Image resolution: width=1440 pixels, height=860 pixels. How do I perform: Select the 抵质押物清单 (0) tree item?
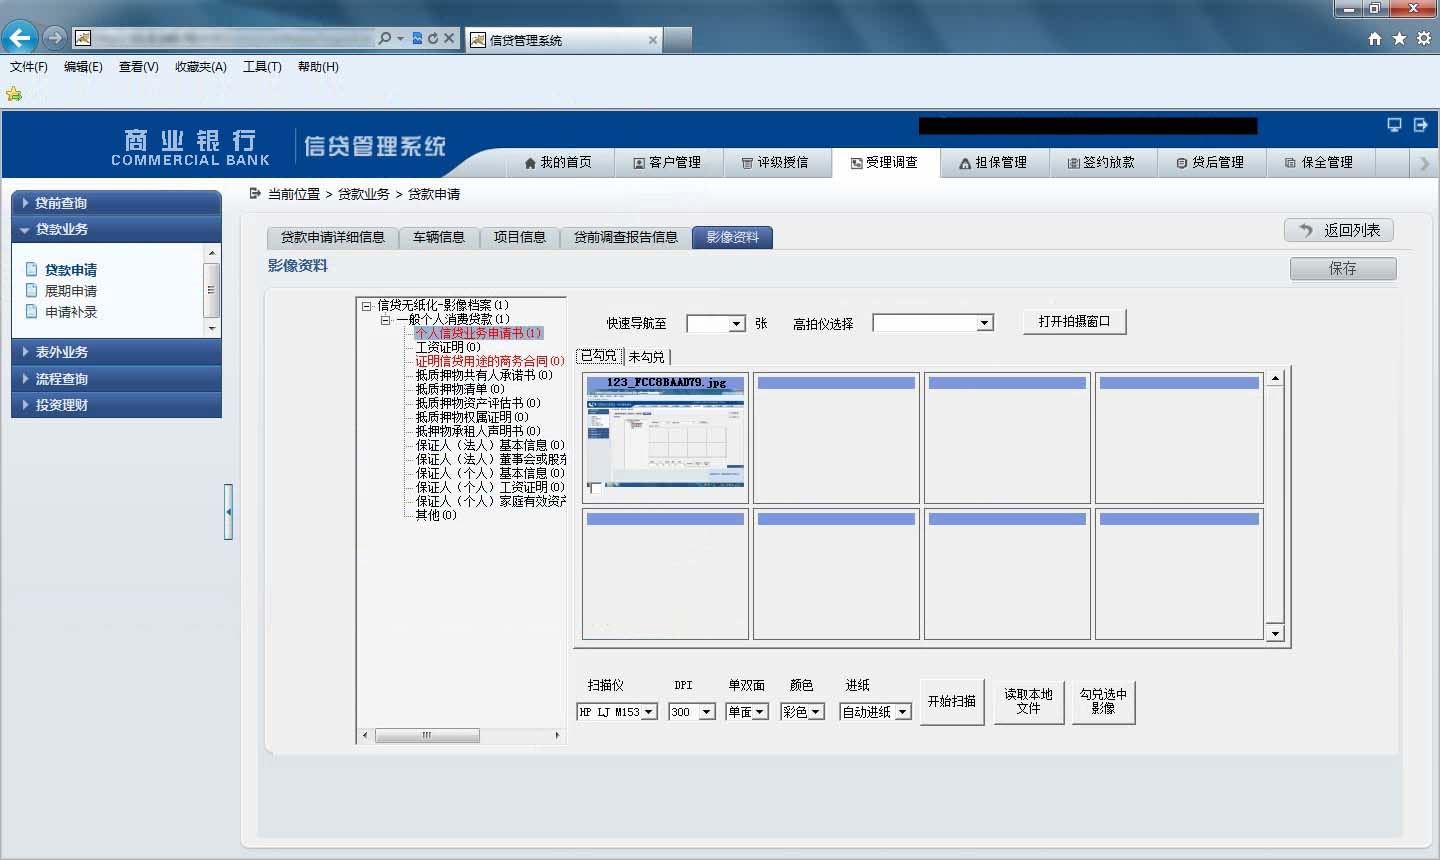pos(460,389)
